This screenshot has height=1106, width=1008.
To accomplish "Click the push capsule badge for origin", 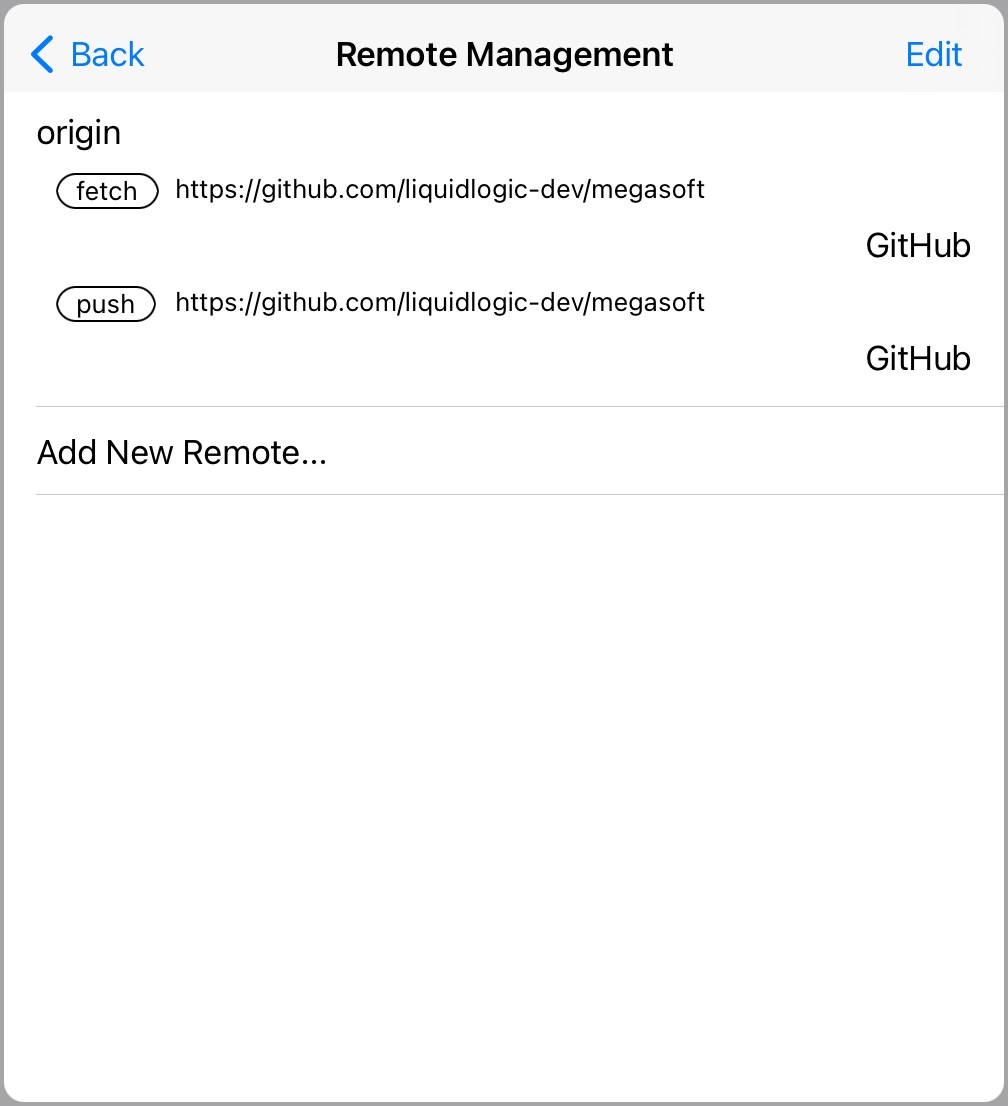I will [x=105, y=304].
